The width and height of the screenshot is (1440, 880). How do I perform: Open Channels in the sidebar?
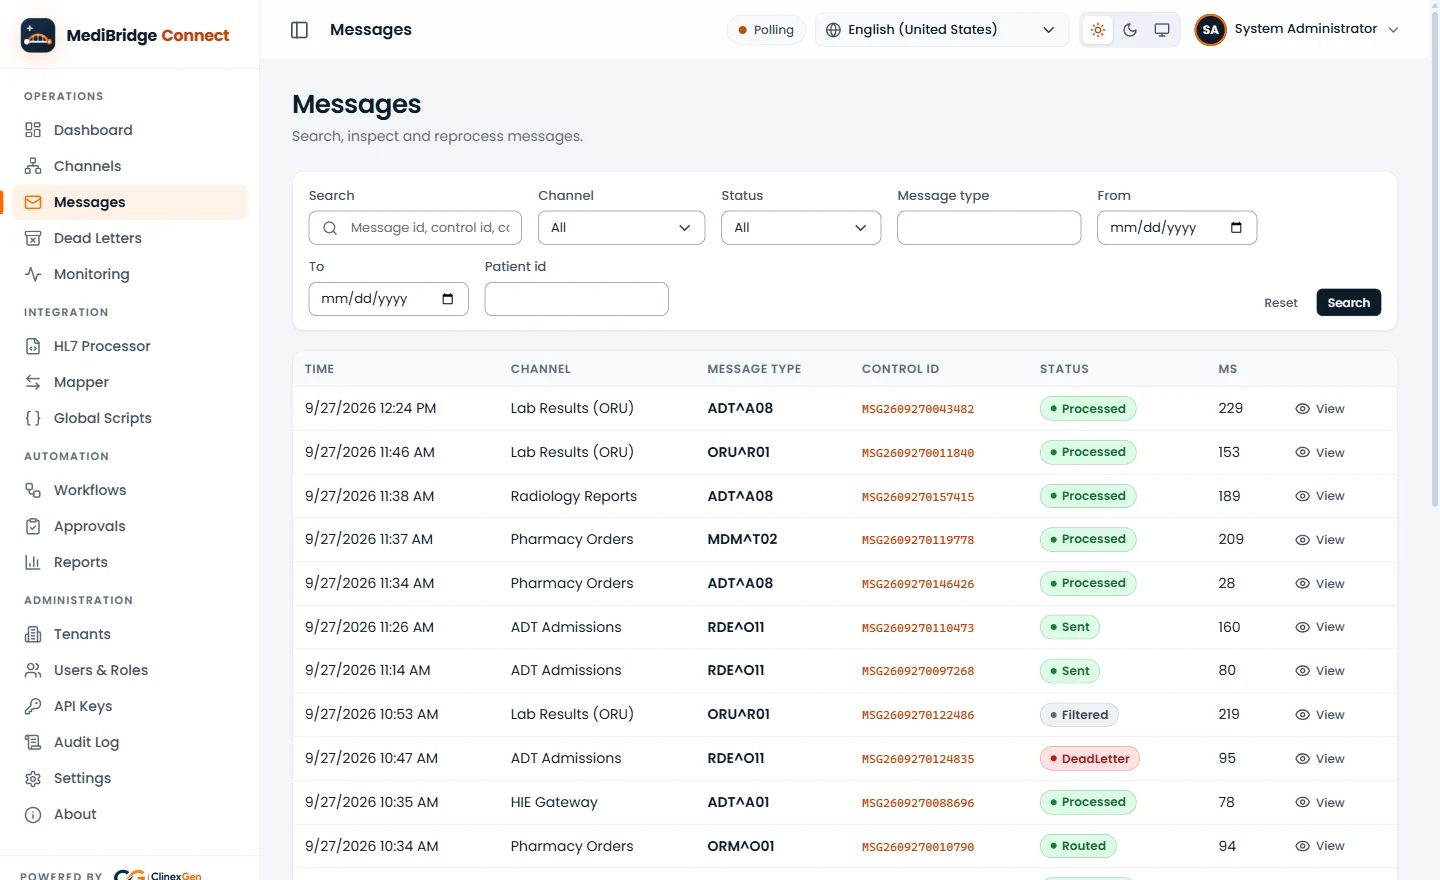pyautogui.click(x=130, y=166)
